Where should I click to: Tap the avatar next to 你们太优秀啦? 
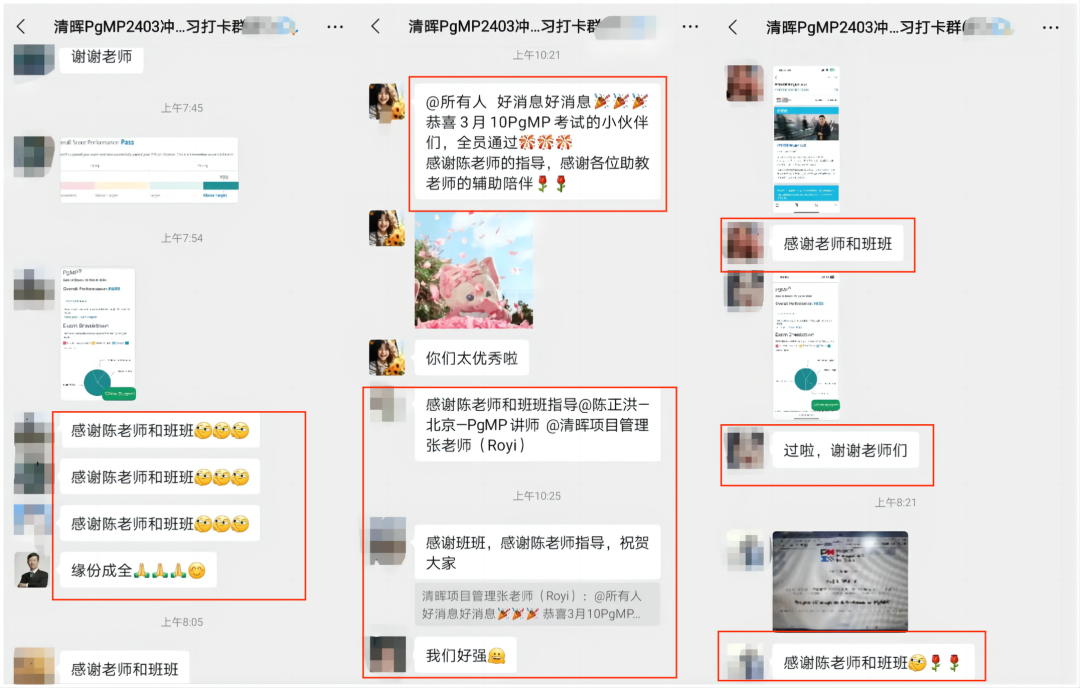pos(387,358)
